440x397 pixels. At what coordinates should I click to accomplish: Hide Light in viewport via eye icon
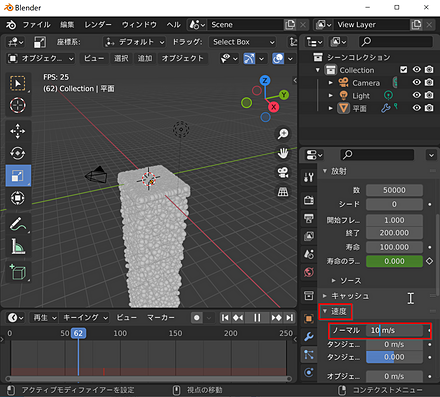tap(417, 95)
